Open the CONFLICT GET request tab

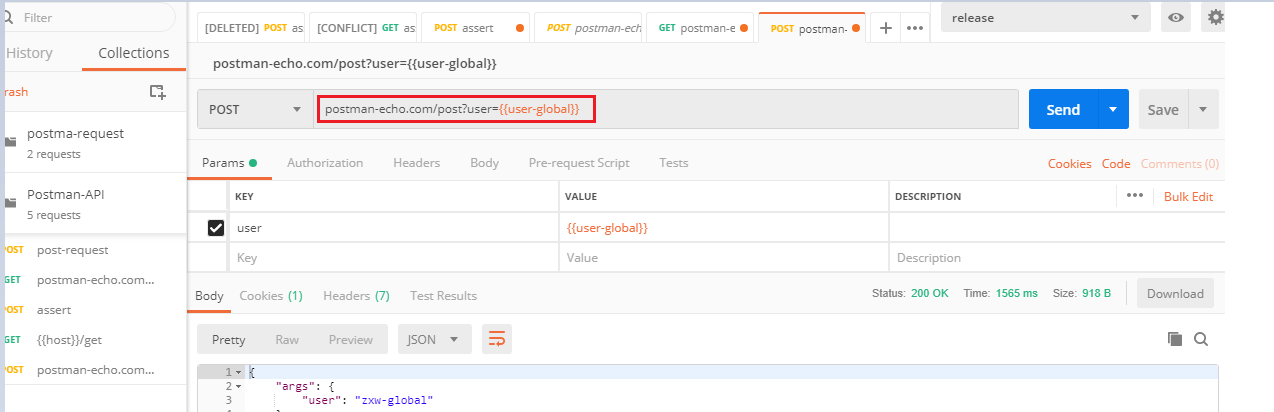[364, 28]
